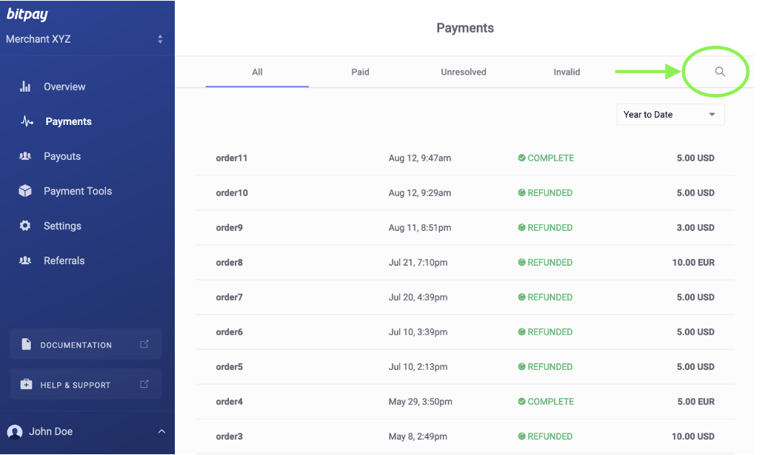Click the John Doe user name

(51, 431)
